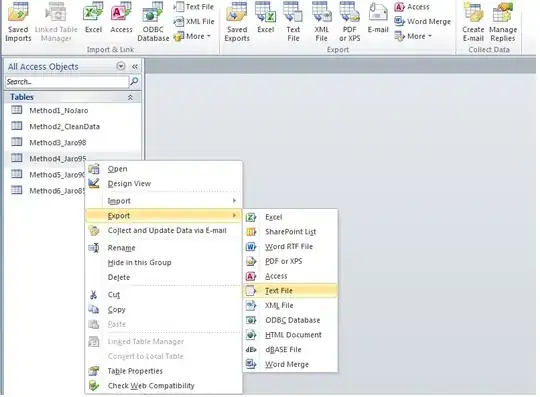Choose PDF or XPS in export submenu

(x=290, y=261)
